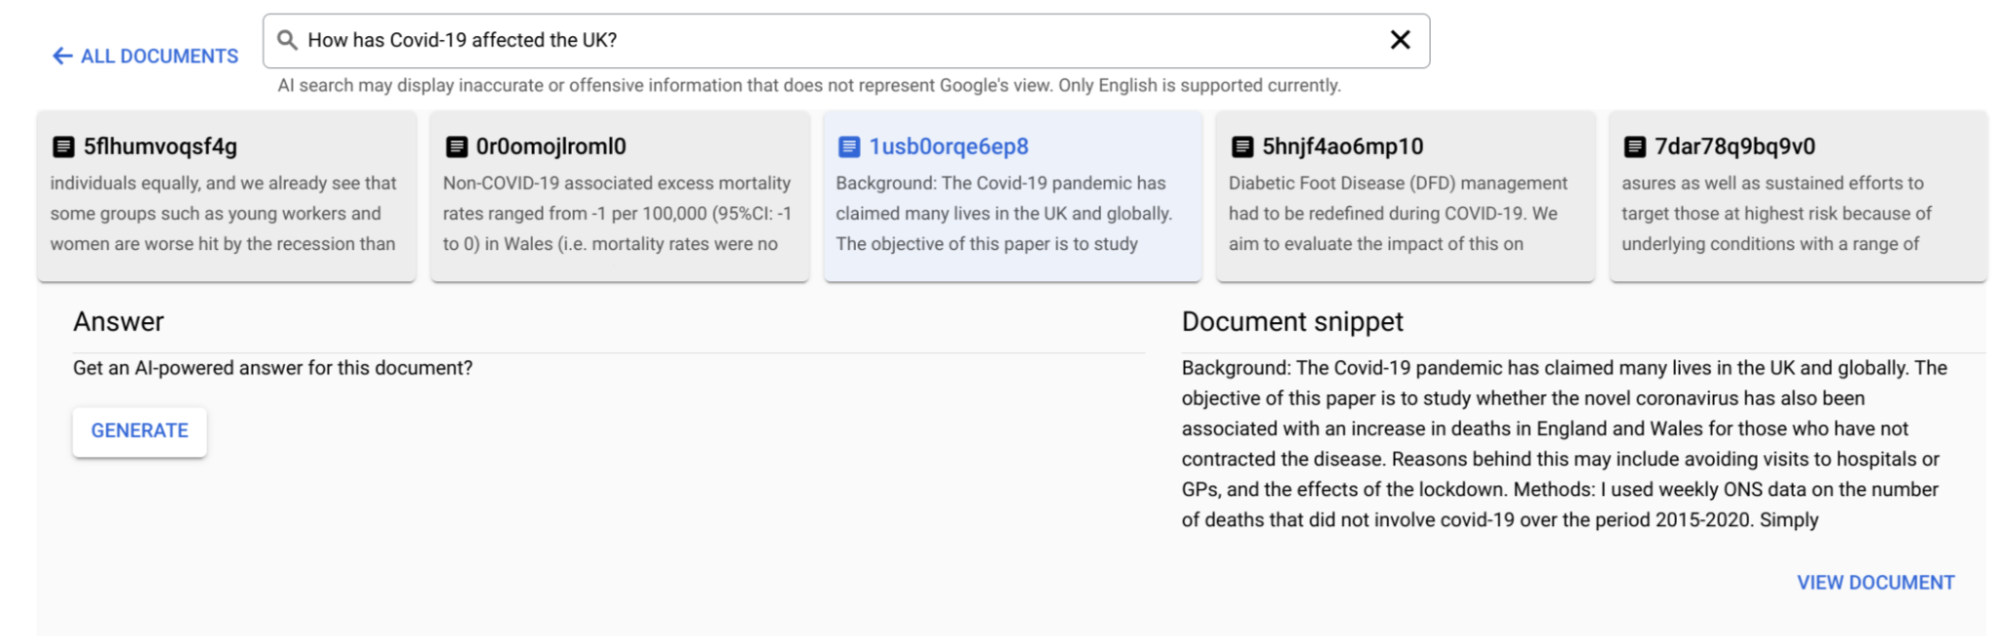This screenshot has height=637, width=1999.
Task: Open the 5hnjf4ao6mp10 title
Action: pos(1342,147)
